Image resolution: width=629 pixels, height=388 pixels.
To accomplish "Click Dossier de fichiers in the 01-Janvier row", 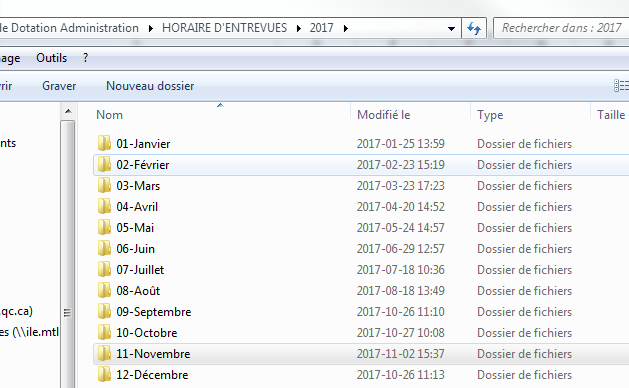I will (524, 144).
